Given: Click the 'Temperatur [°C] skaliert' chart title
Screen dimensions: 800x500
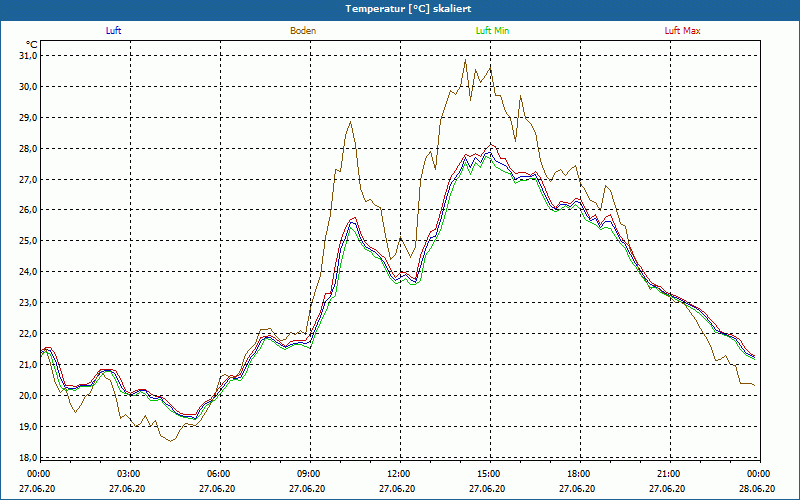Looking at the screenshot, I should coord(408,9).
